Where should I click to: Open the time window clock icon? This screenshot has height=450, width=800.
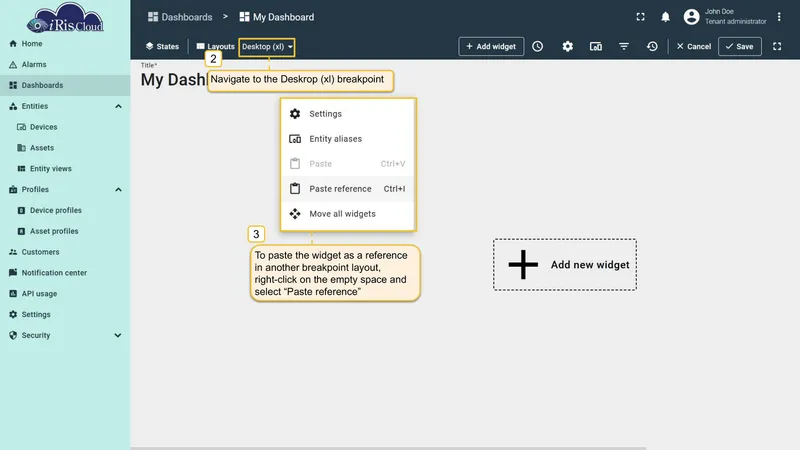pos(538,46)
